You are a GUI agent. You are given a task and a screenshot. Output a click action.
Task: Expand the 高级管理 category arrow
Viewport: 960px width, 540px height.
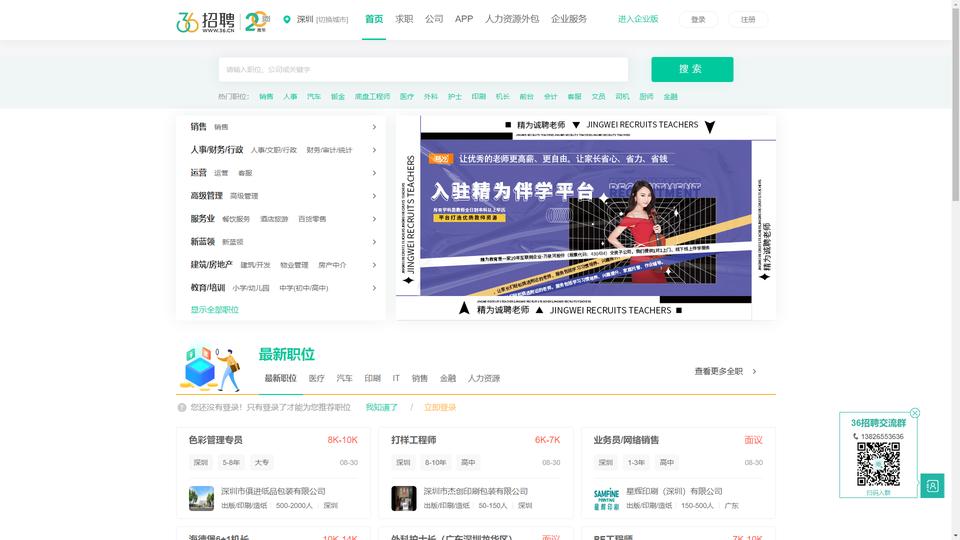click(x=374, y=196)
